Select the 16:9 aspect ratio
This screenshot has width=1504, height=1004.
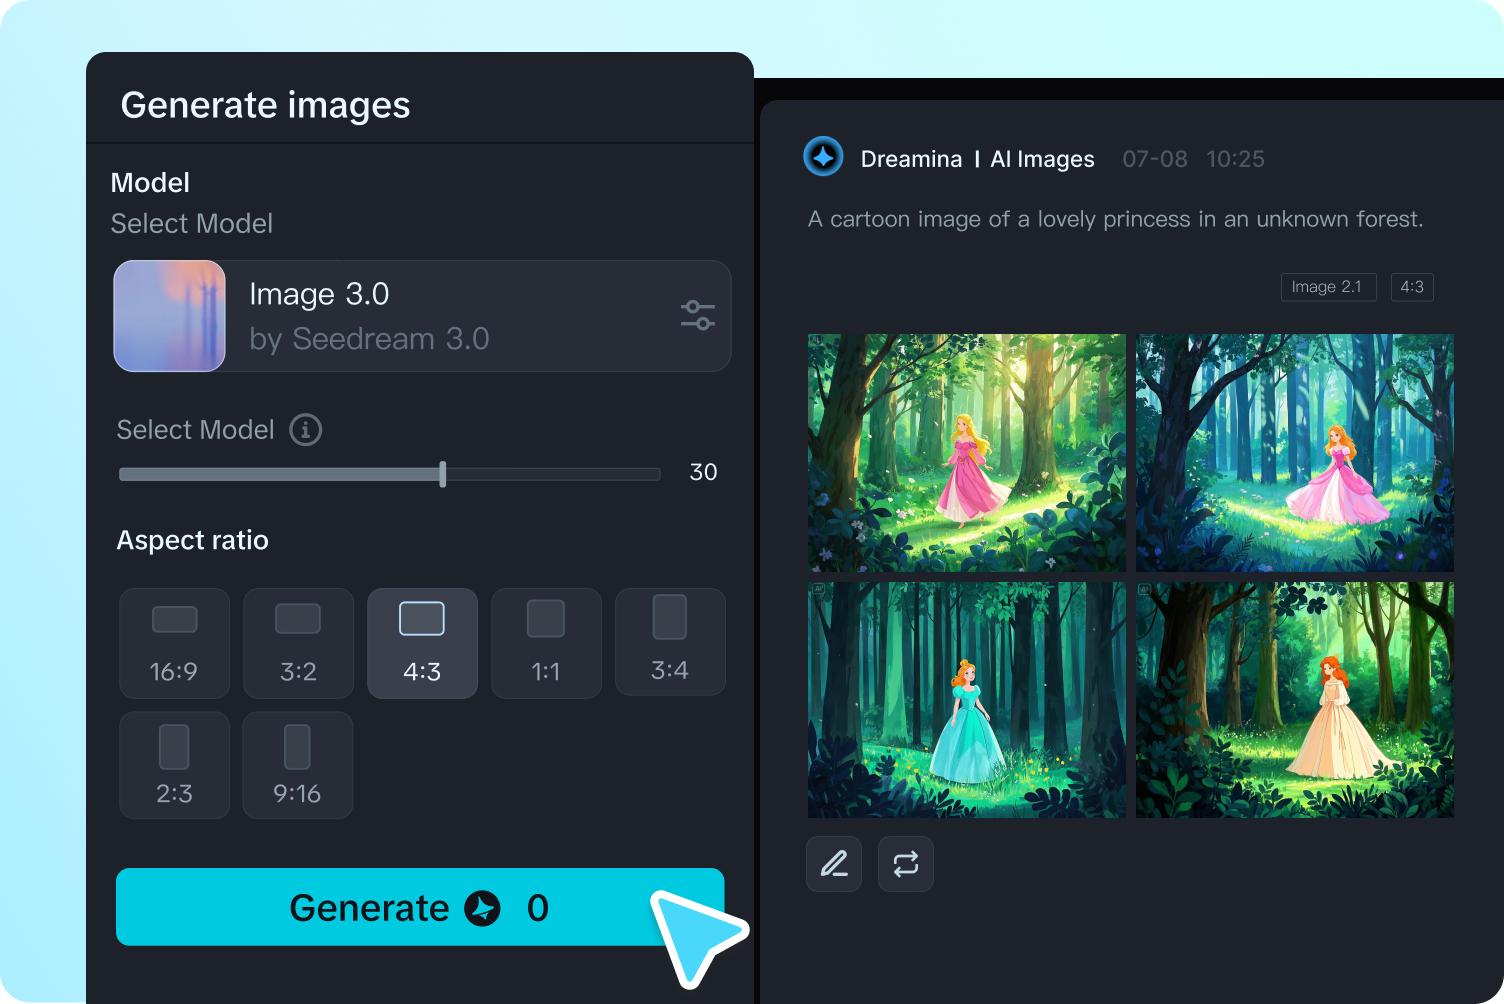click(x=174, y=643)
